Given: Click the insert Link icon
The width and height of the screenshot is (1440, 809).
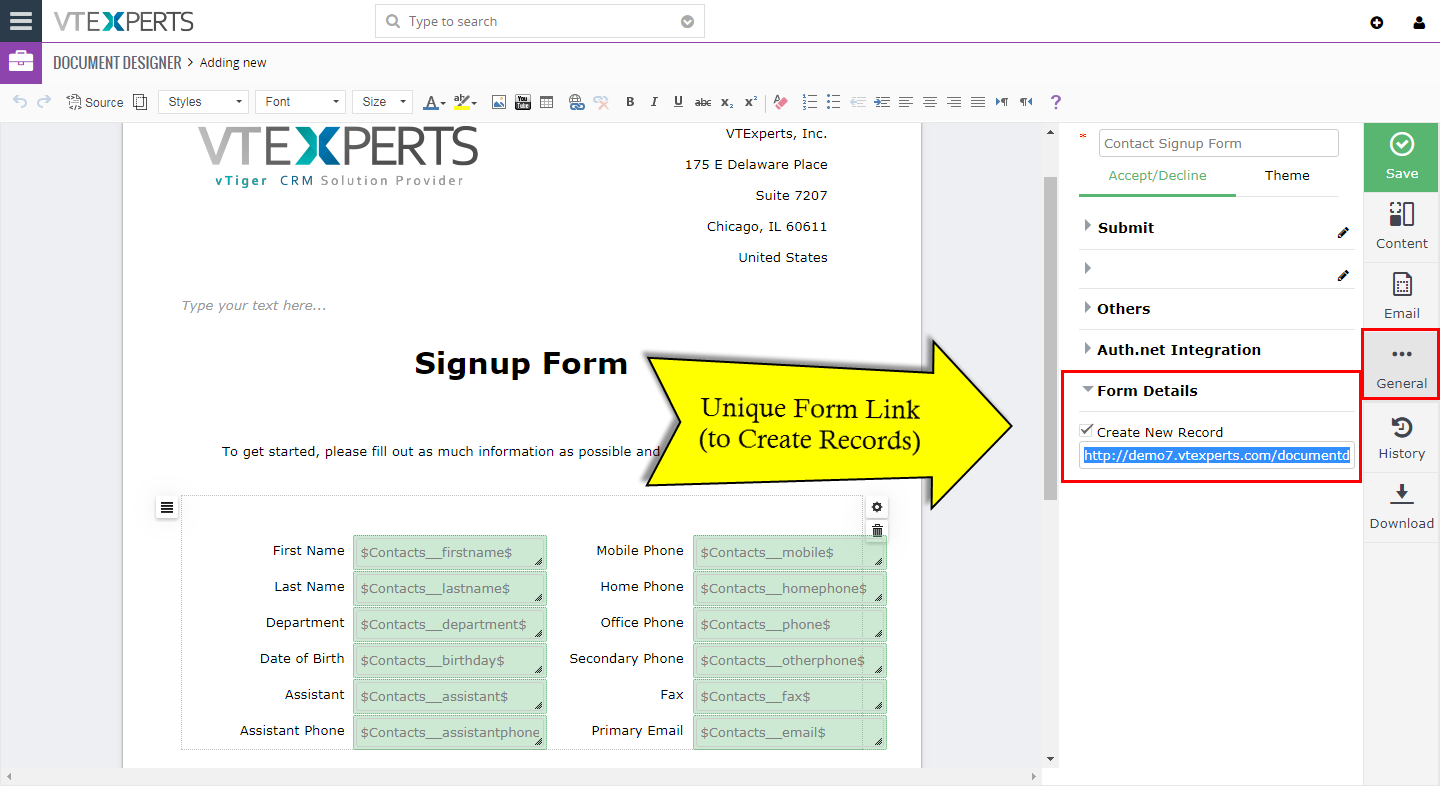Looking at the screenshot, I should click(x=576, y=102).
